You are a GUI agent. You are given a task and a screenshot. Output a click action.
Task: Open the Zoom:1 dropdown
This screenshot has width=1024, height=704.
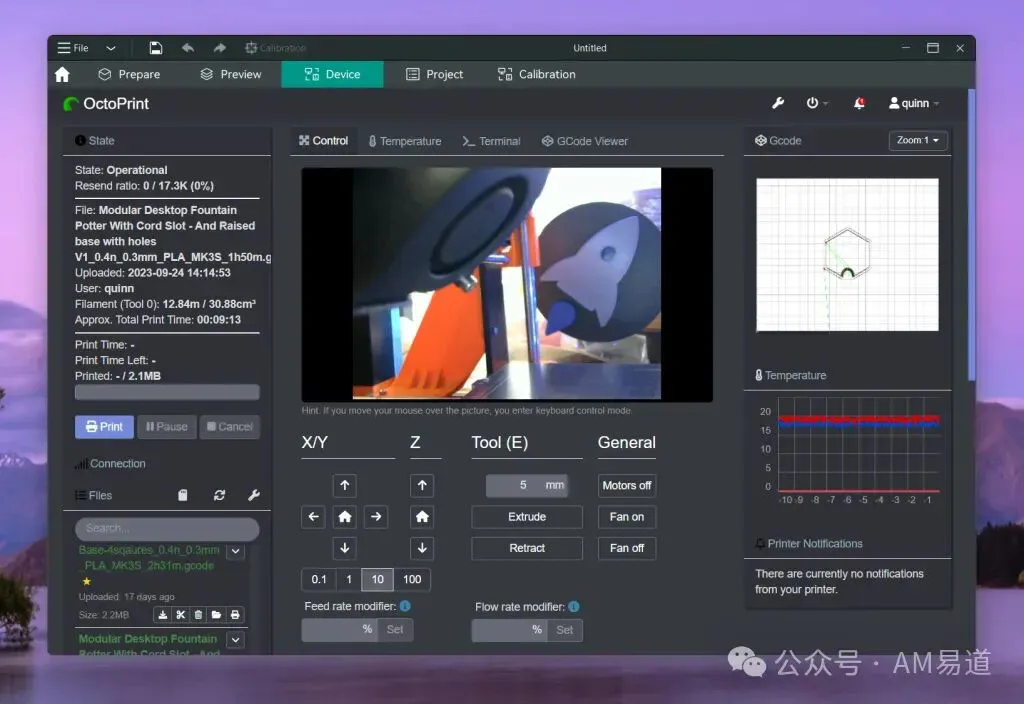coord(918,140)
